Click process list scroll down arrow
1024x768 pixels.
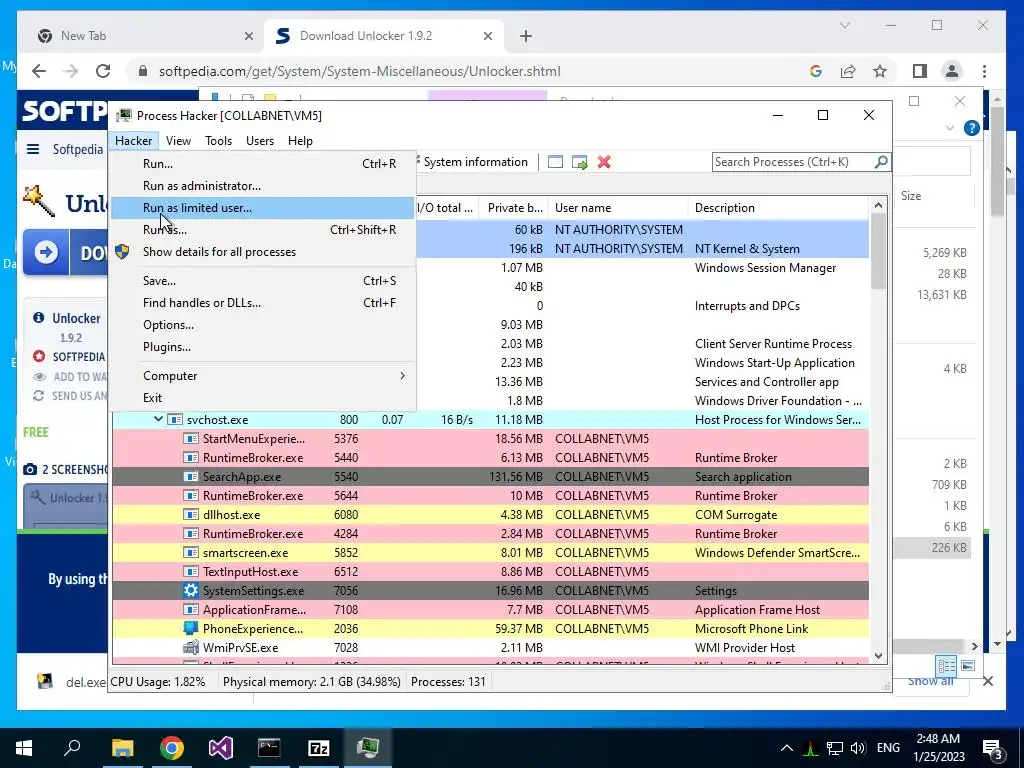click(878, 656)
